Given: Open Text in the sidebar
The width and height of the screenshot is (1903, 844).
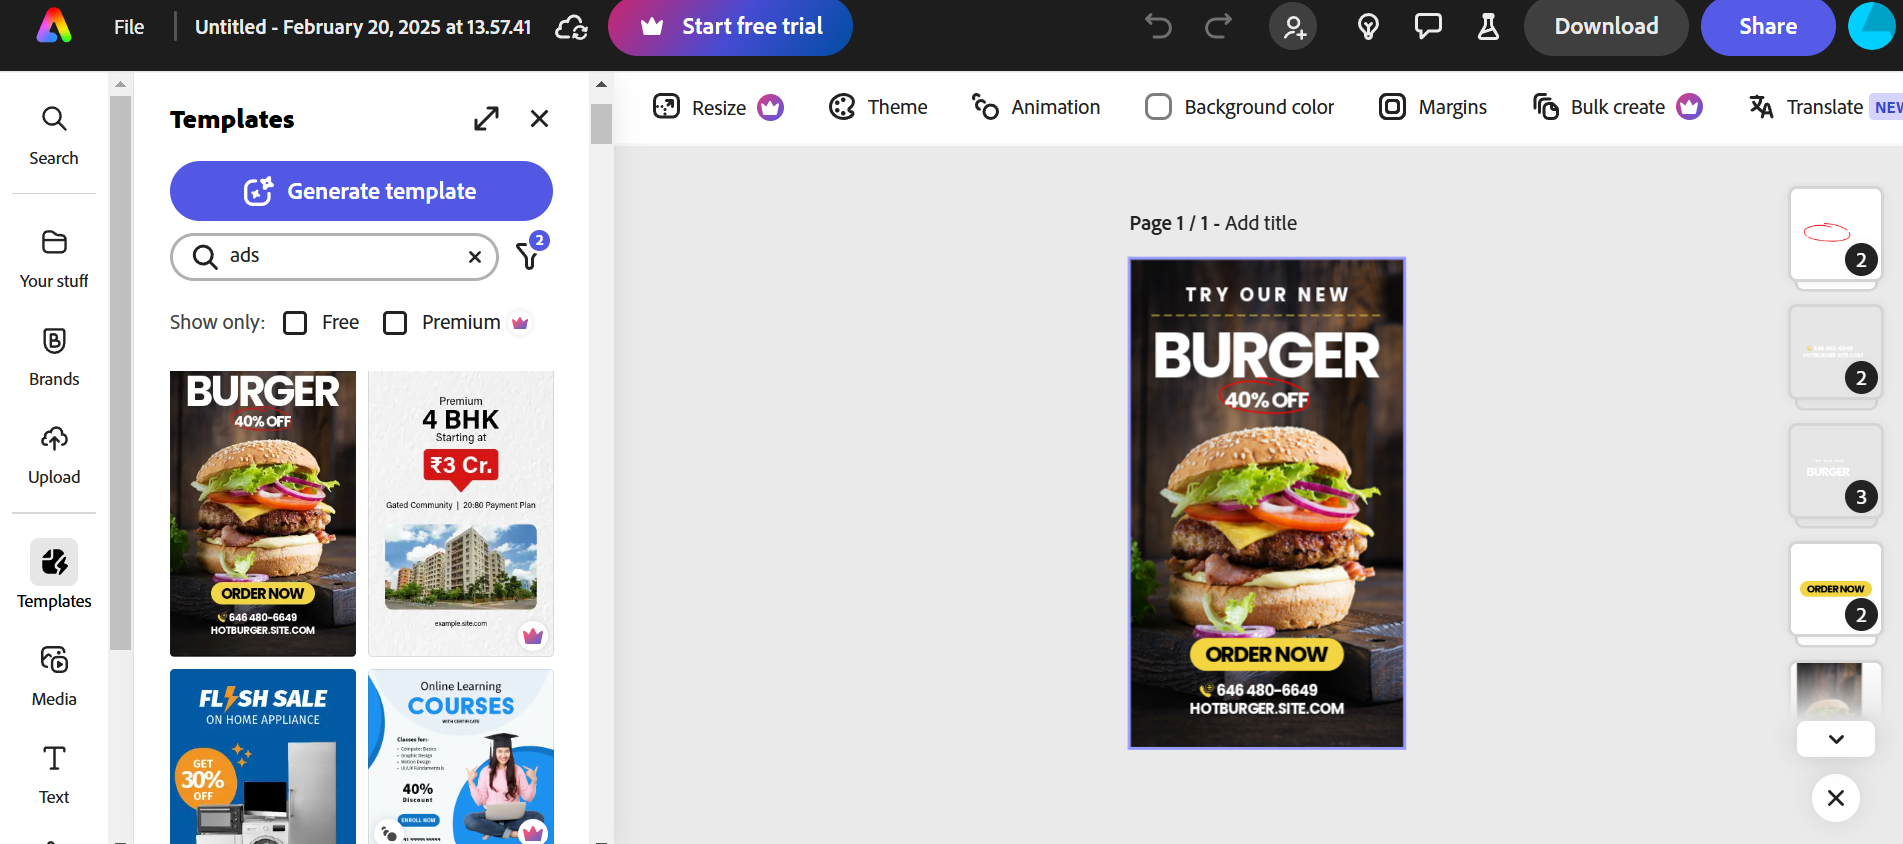Looking at the screenshot, I should coord(54,775).
